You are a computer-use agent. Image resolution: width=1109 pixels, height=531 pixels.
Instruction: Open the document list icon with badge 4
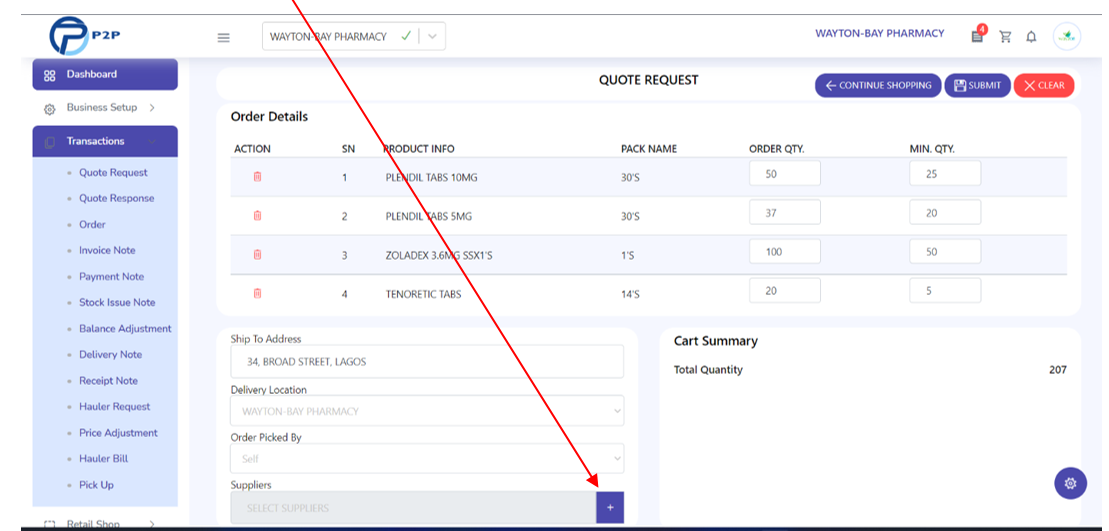coord(977,35)
